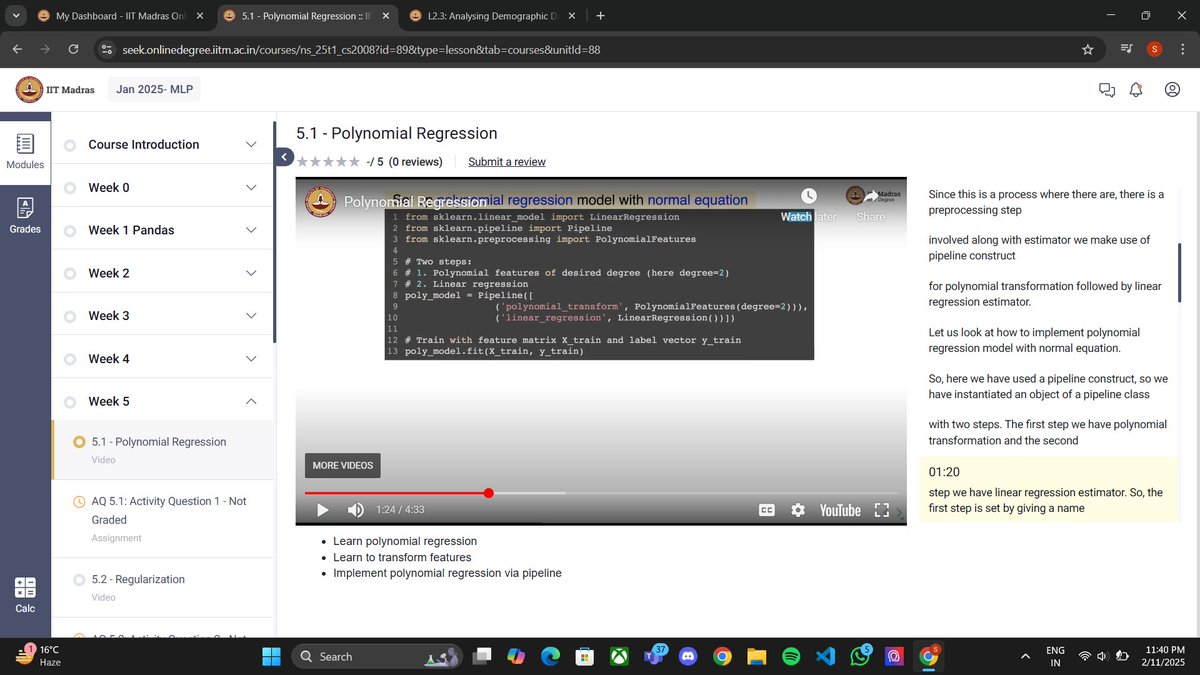This screenshot has width=1200, height=675.
Task: Open Chrome media control icon
Action: coord(1126,49)
